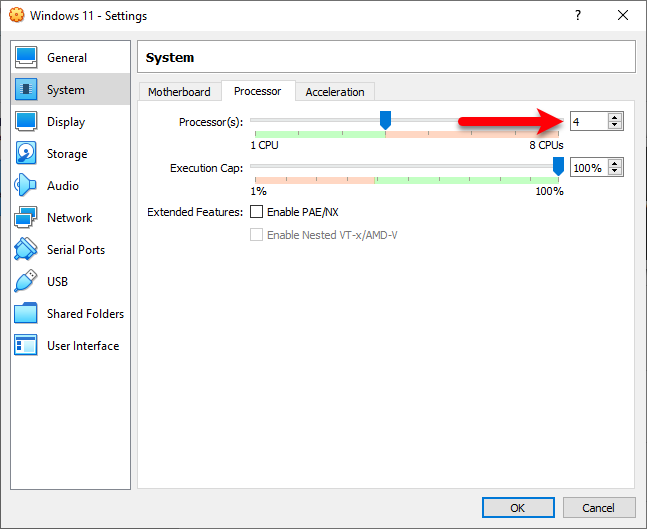
Task: Click the VirtualBox gear icon in title bar
Action: pos(17,15)
